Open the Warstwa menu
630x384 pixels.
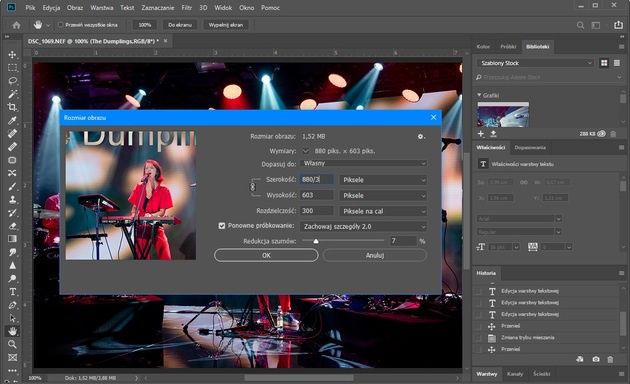point(102,8)
